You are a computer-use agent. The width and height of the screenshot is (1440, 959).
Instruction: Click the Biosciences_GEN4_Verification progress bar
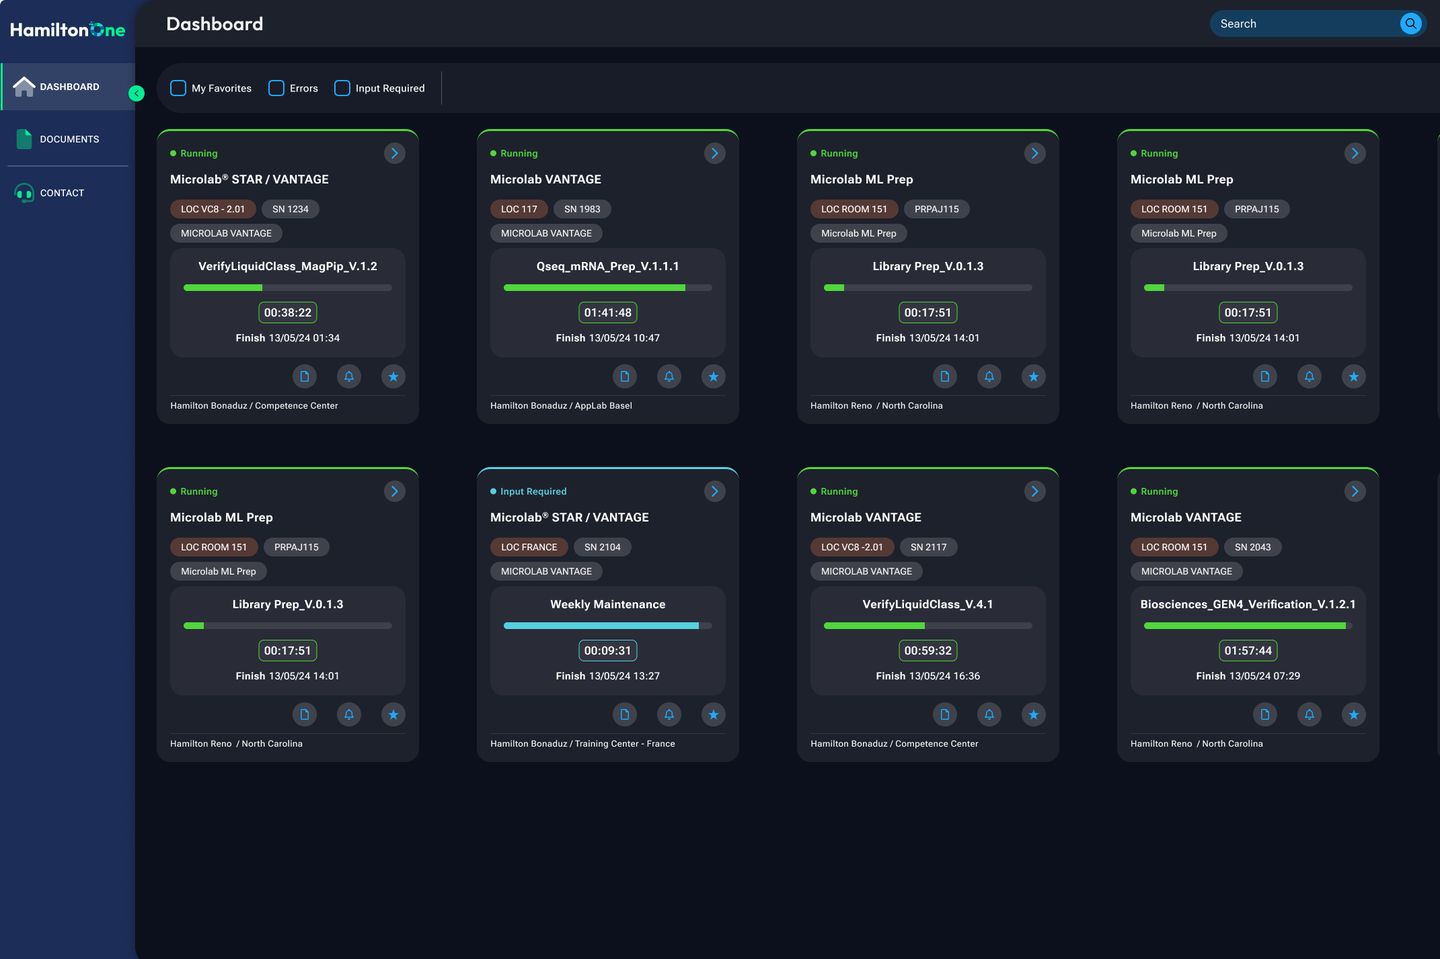tap(1248, 626)
